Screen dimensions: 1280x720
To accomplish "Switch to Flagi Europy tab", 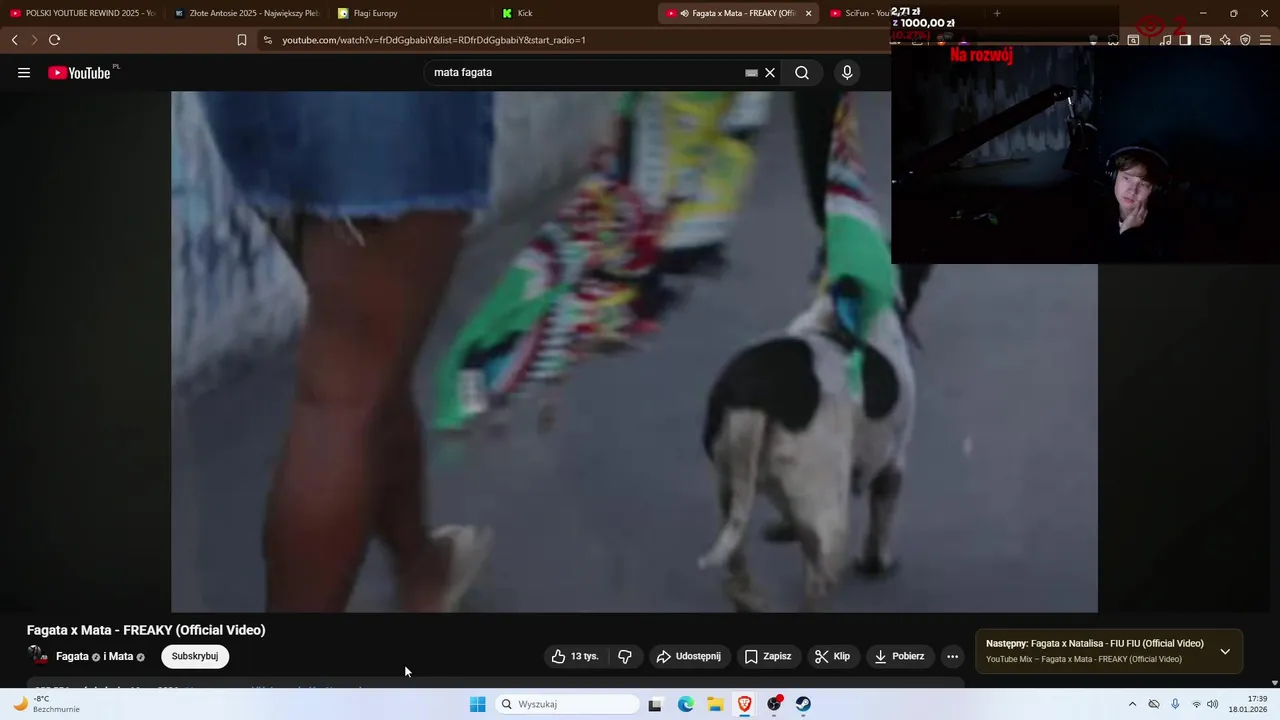I will click(x=410, y=13).
